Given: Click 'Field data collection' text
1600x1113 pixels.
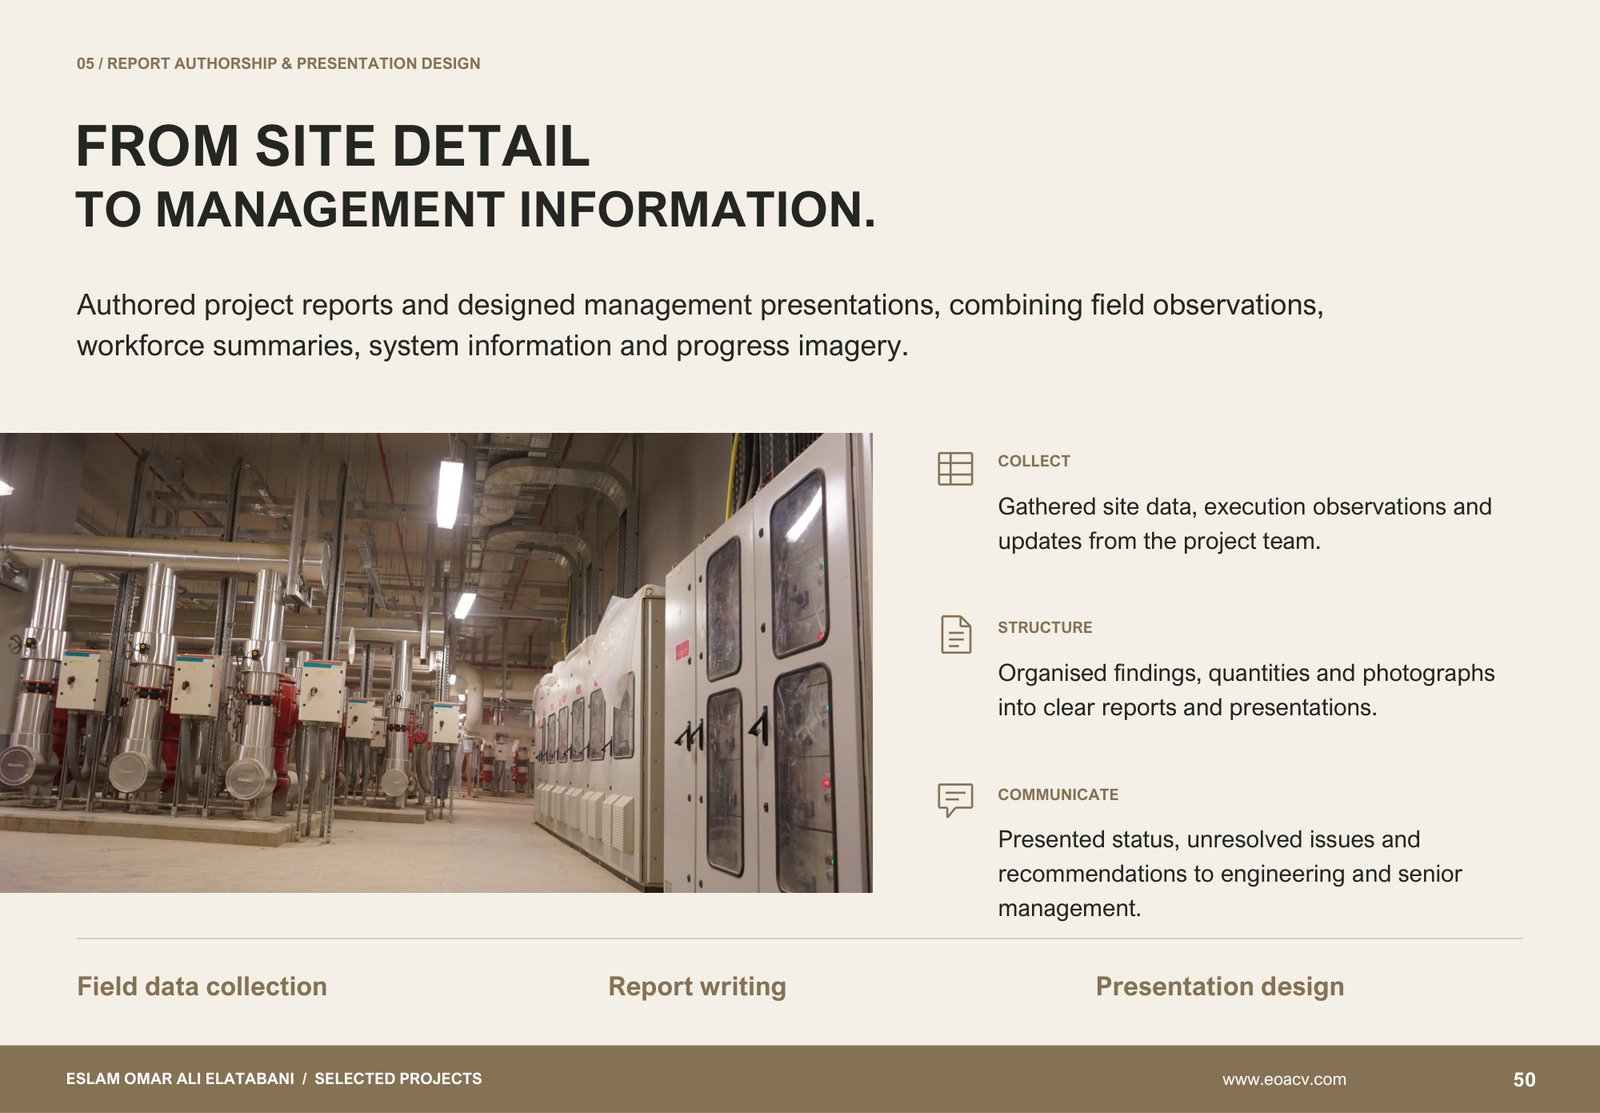Looking at the screenshot, I should 202,986.
